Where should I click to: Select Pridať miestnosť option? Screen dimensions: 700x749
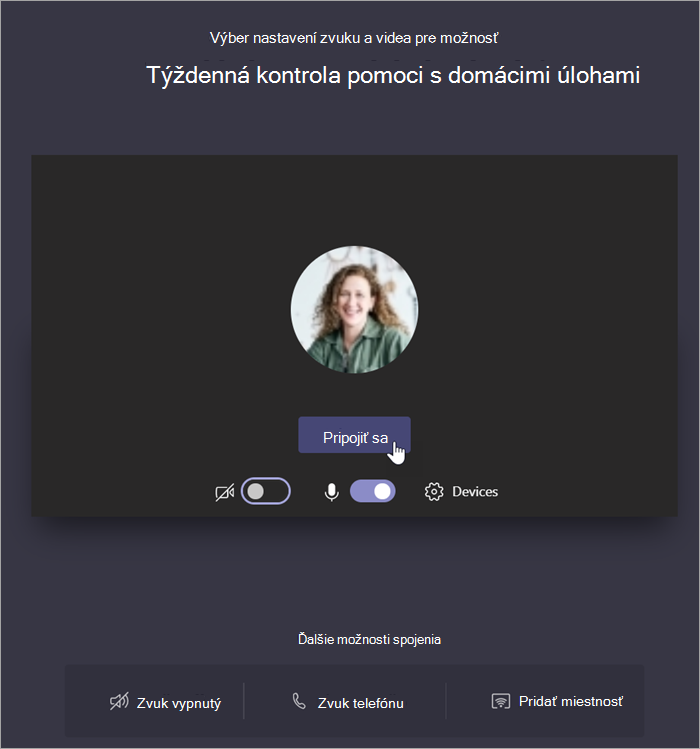click(571, 701)
